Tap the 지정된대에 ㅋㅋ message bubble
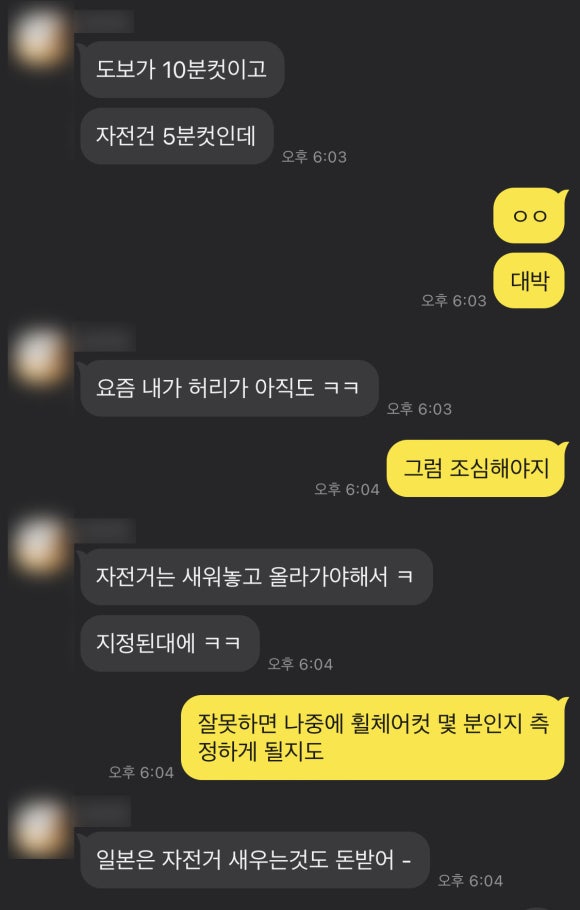This screenshot has width=580, height=910. pyautogui.click(x=170, y=643)
